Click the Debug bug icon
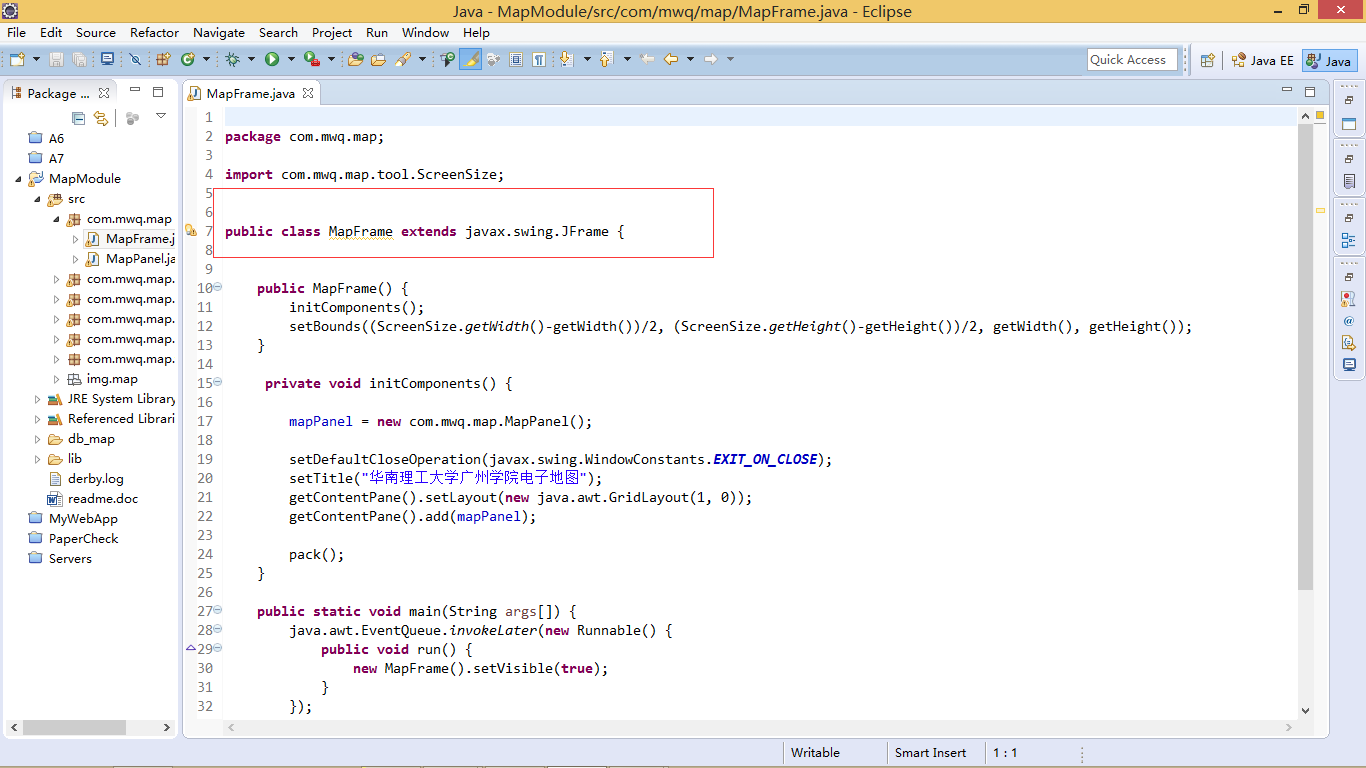 coord(232,60)
